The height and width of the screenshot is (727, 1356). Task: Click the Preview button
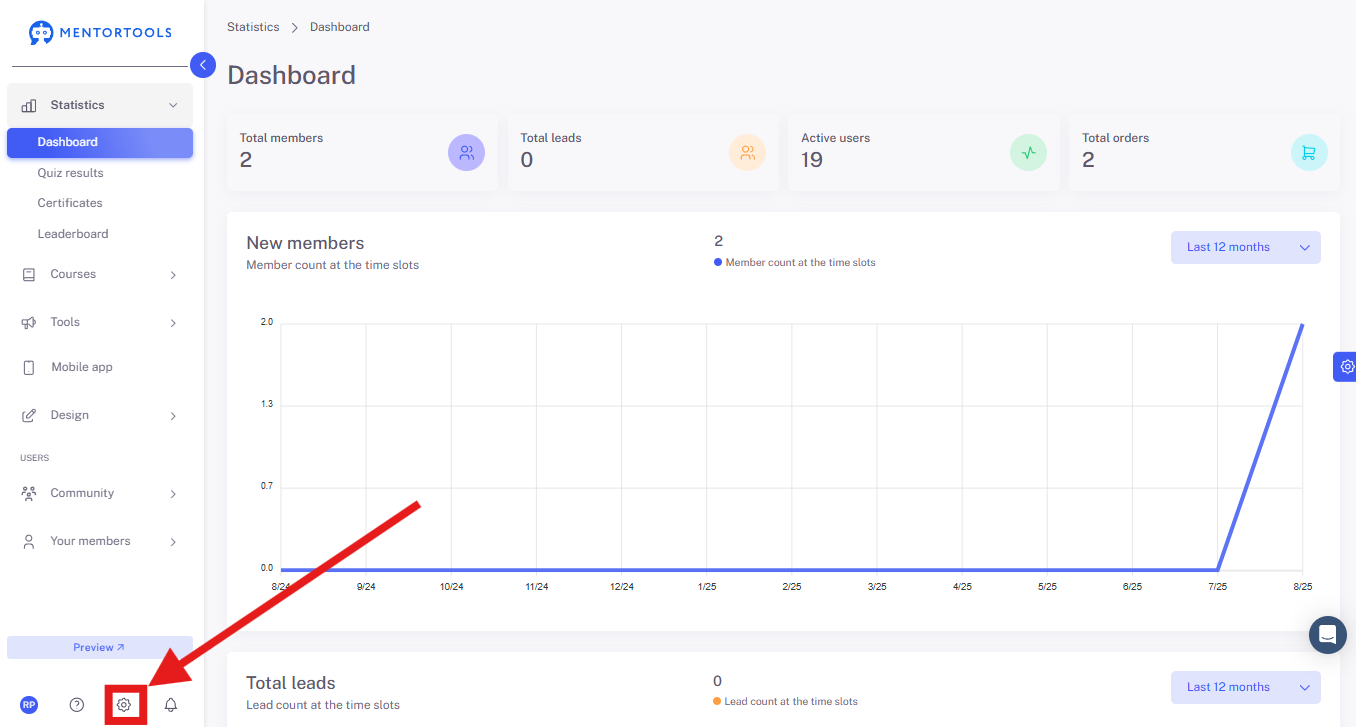point(100,647)
